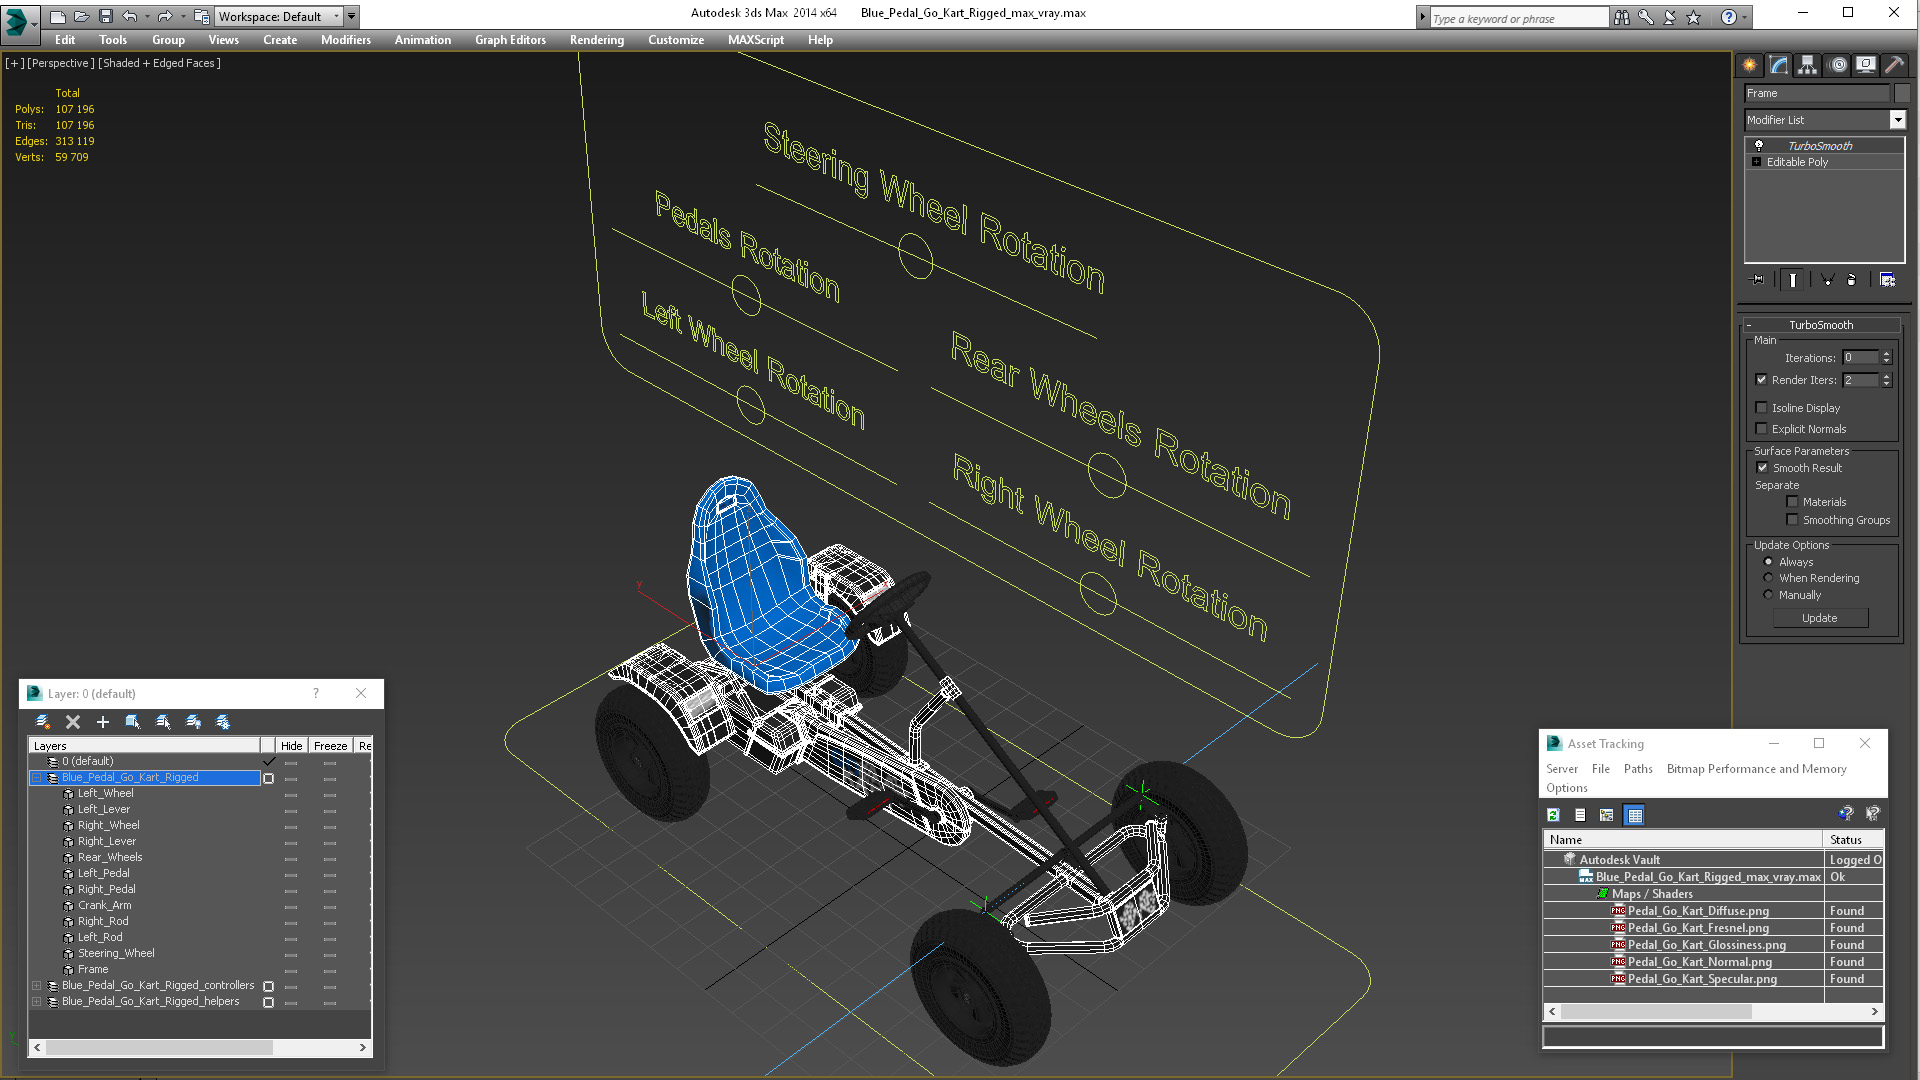Select Manually update radio button
The width and height of the screenshot is (1920, 1080).
(x=1768, y=595)
